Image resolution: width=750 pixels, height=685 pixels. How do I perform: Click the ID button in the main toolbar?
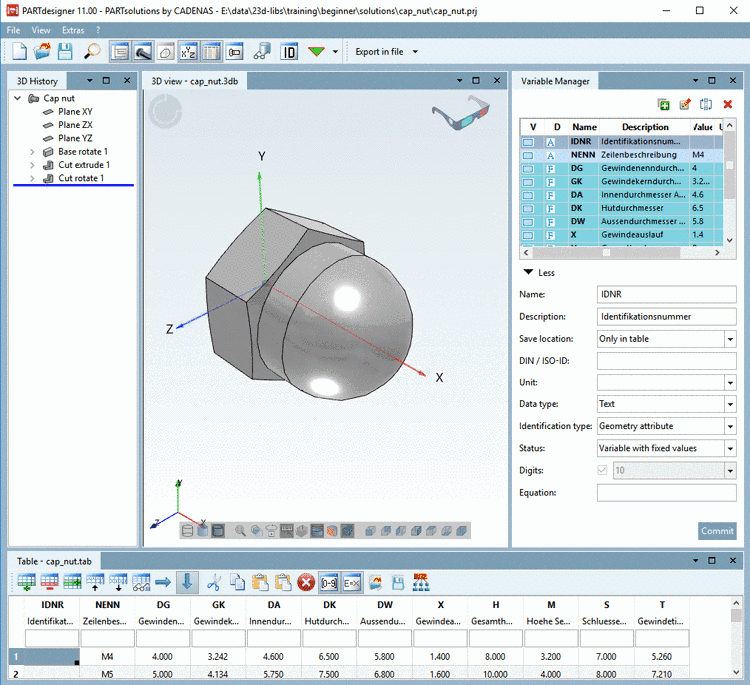tap(290, 51)
